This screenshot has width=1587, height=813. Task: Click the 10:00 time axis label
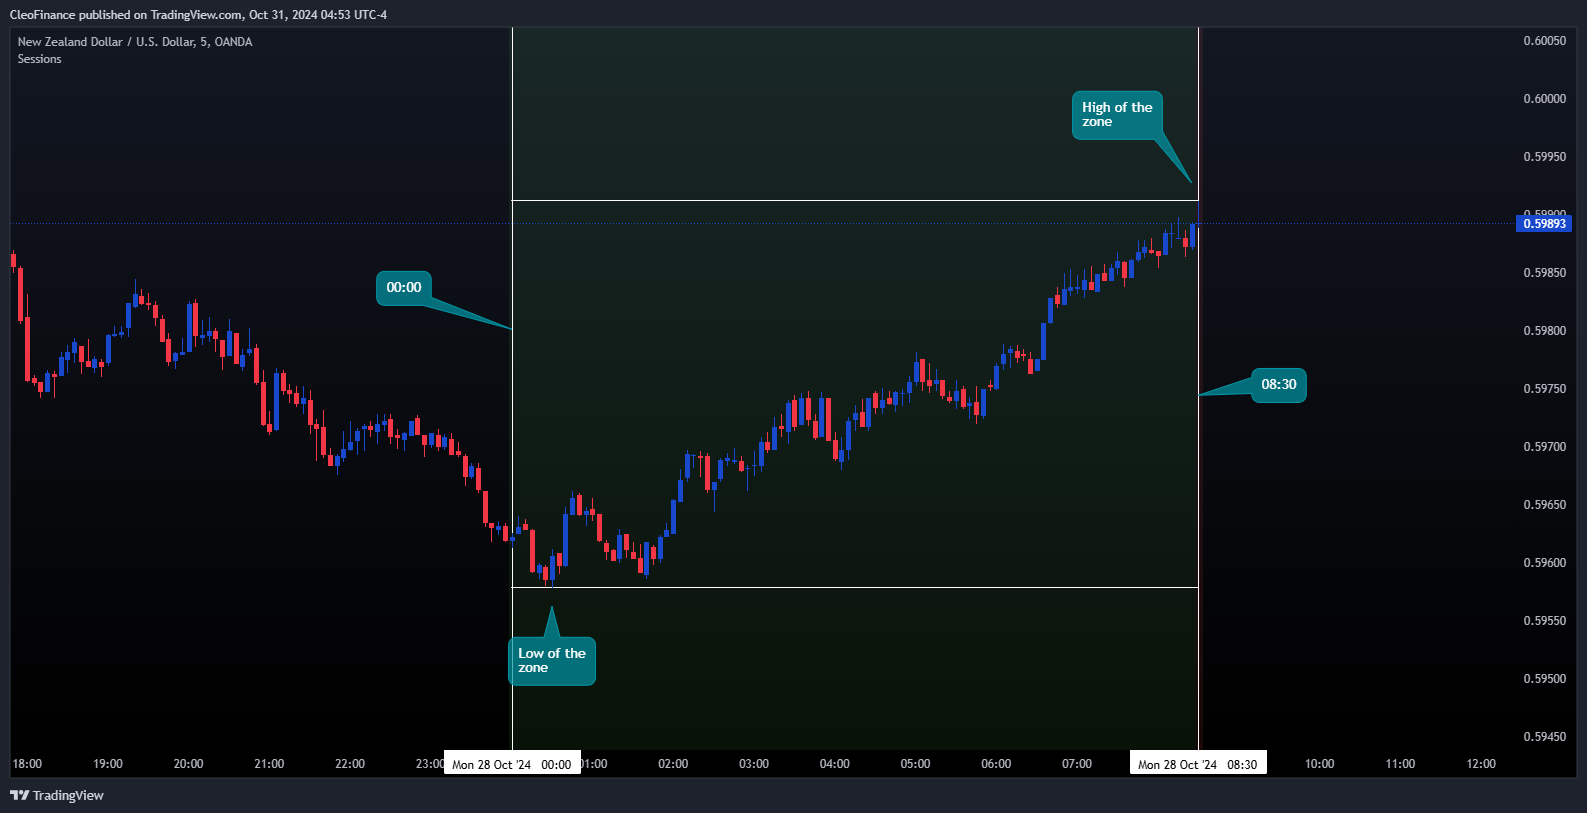click(x=1319, y=764)
